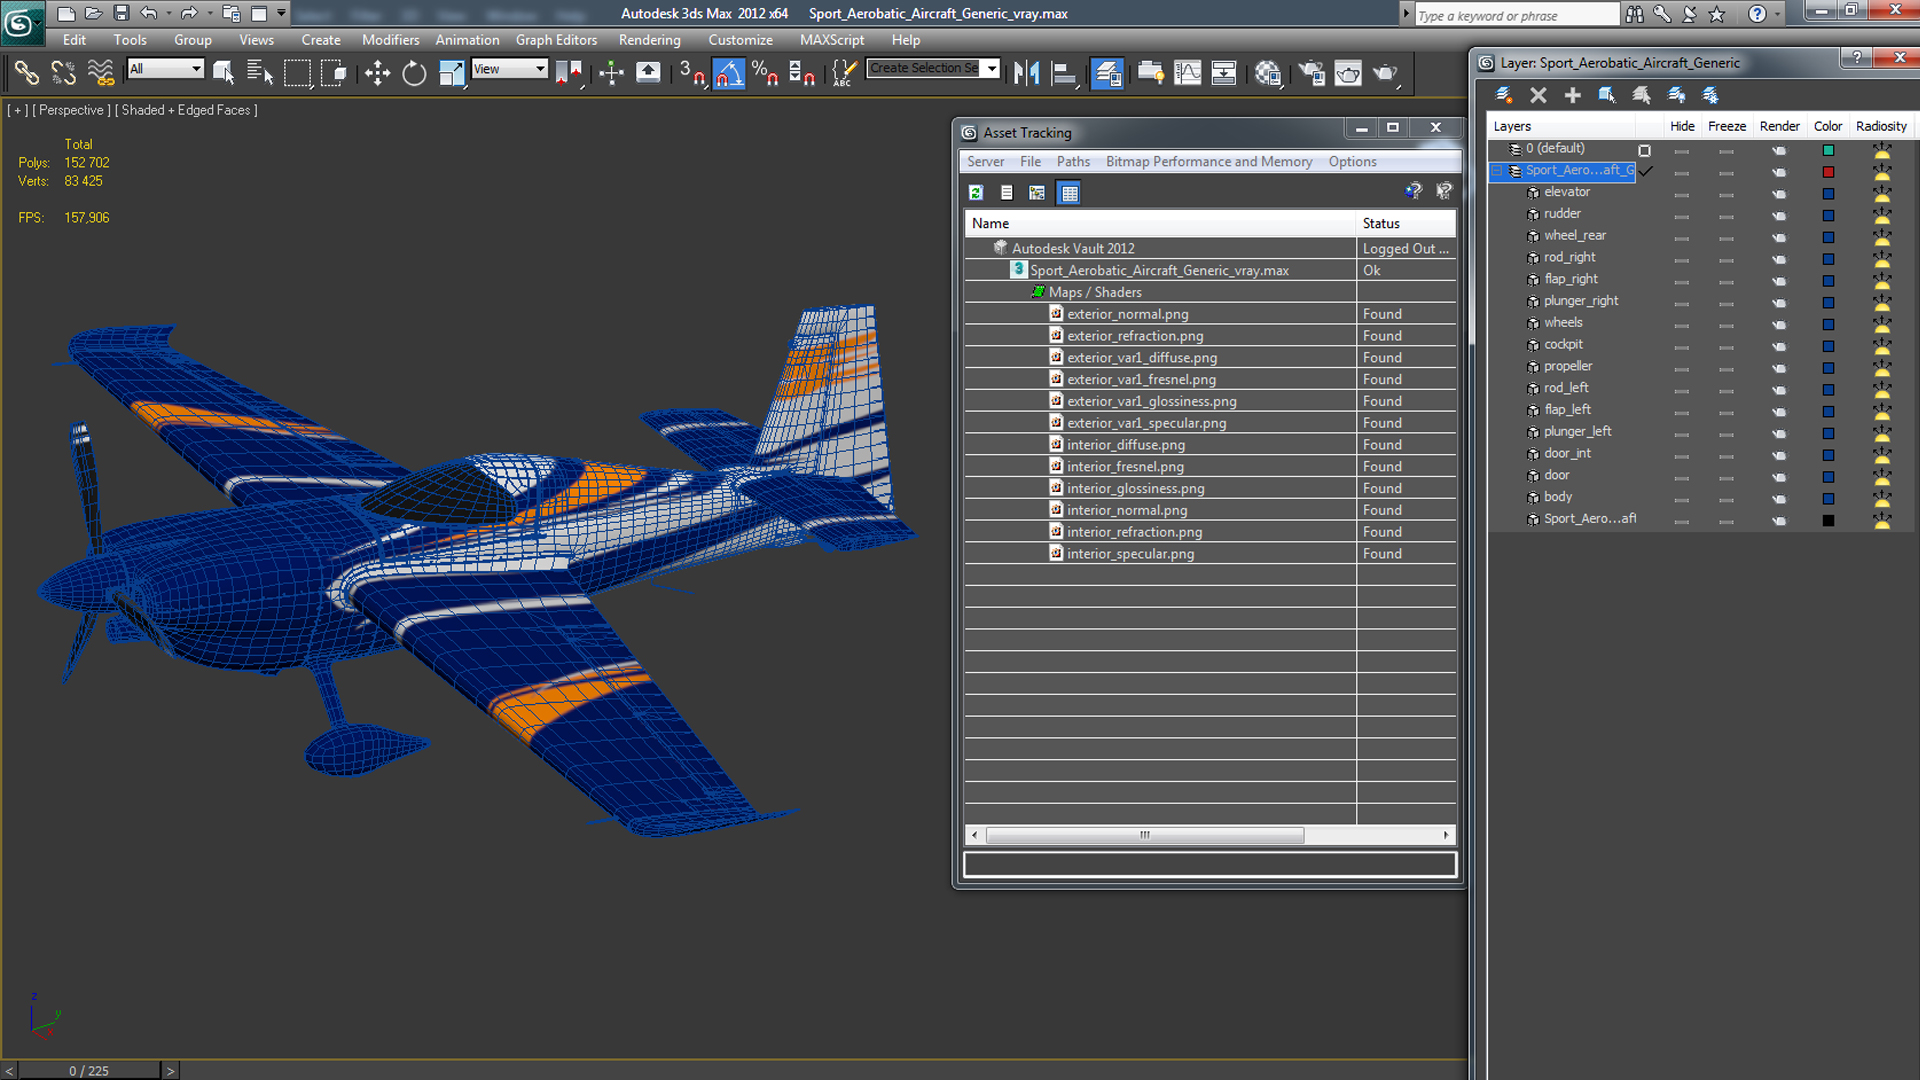Click the Radiosity column header in Layers

coord(1881,126)
